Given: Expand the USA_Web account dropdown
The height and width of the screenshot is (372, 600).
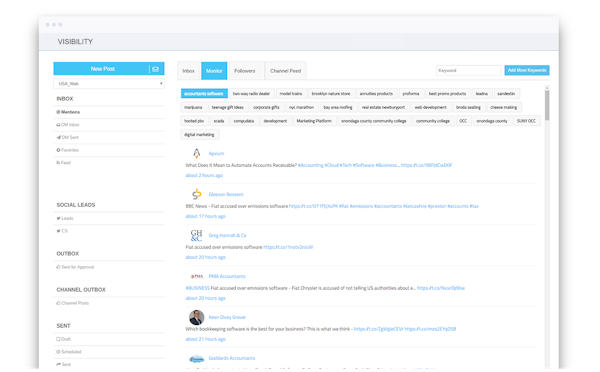Looking at the screenshot, I should click(x=109, y=83).
